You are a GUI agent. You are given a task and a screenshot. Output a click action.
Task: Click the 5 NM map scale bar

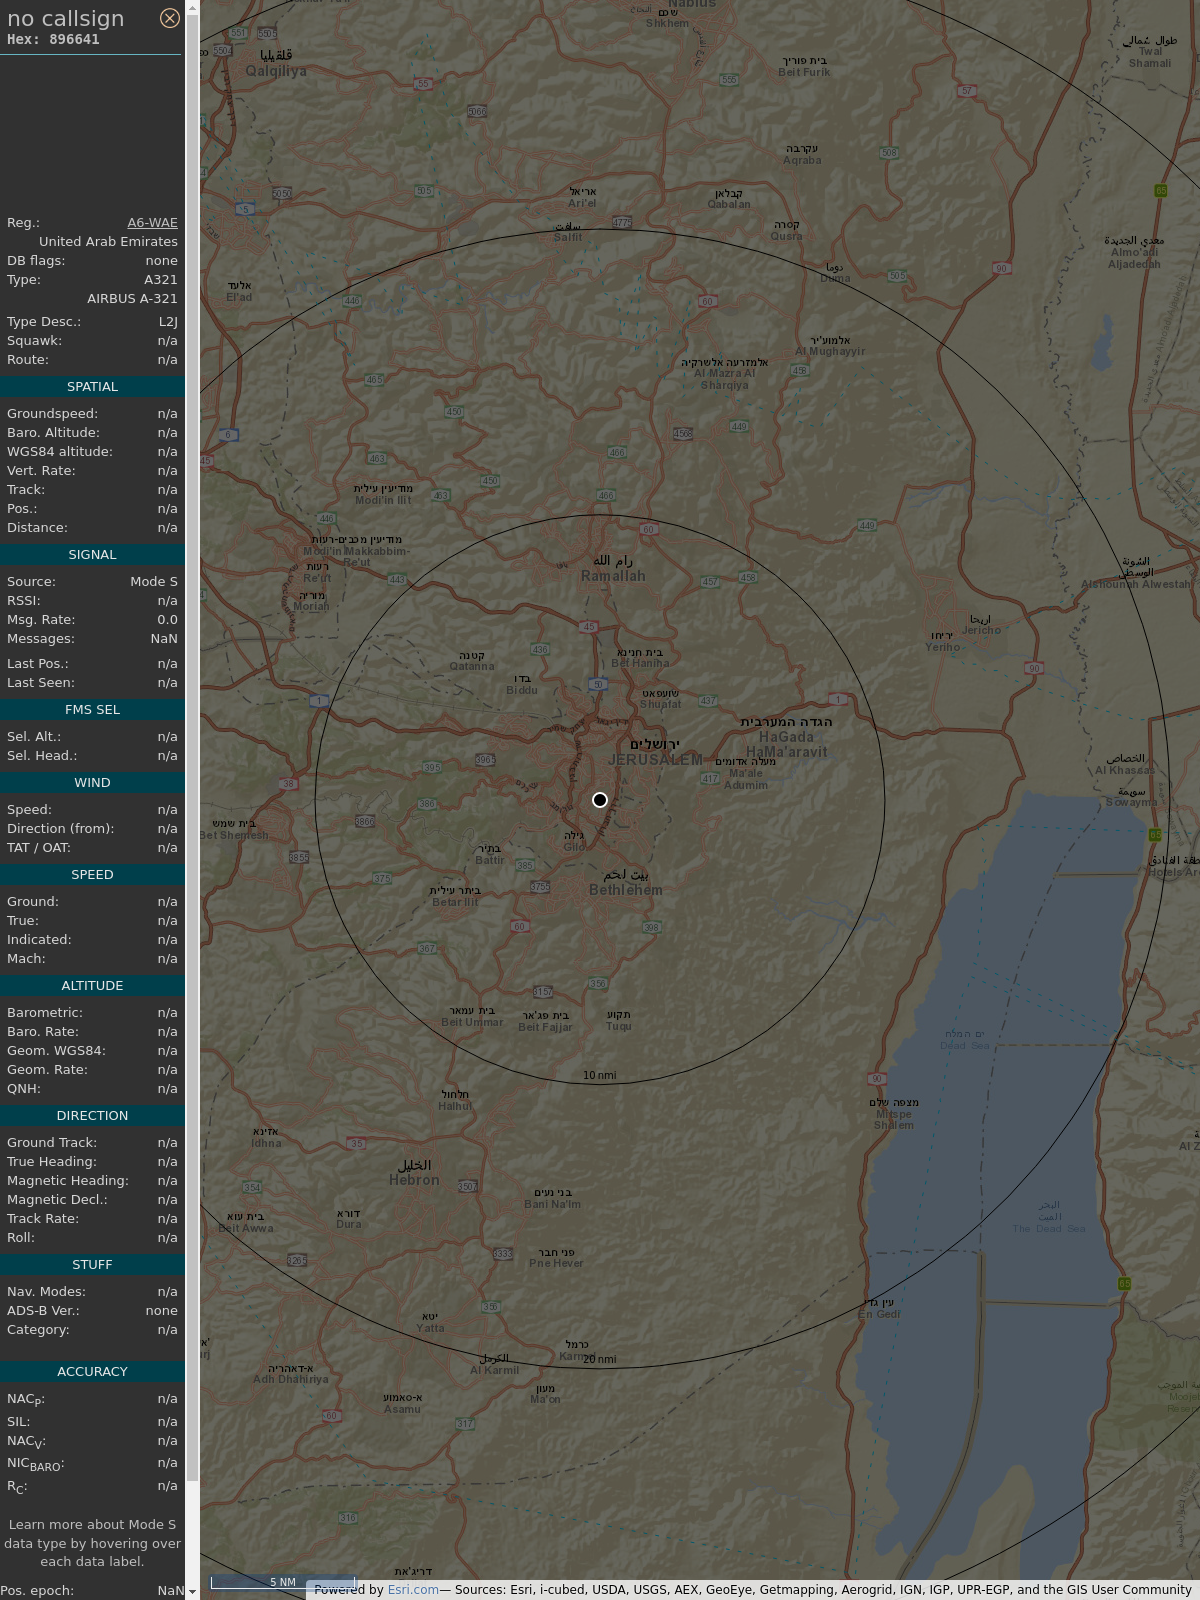283,1582
